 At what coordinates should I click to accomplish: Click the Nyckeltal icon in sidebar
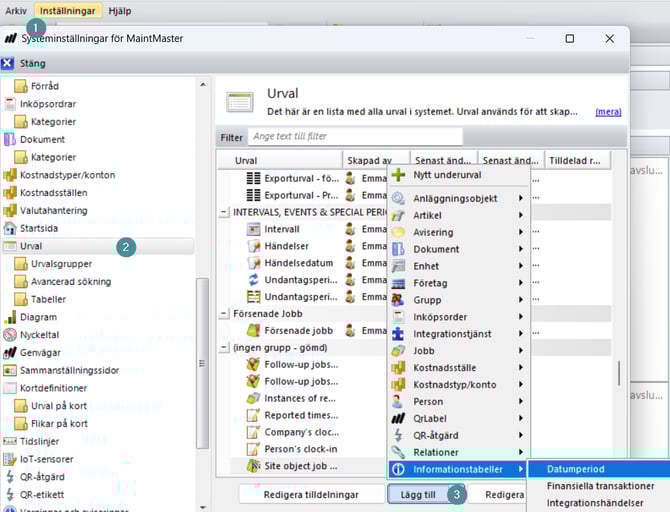pyautogui.click(x=10, y=335)
